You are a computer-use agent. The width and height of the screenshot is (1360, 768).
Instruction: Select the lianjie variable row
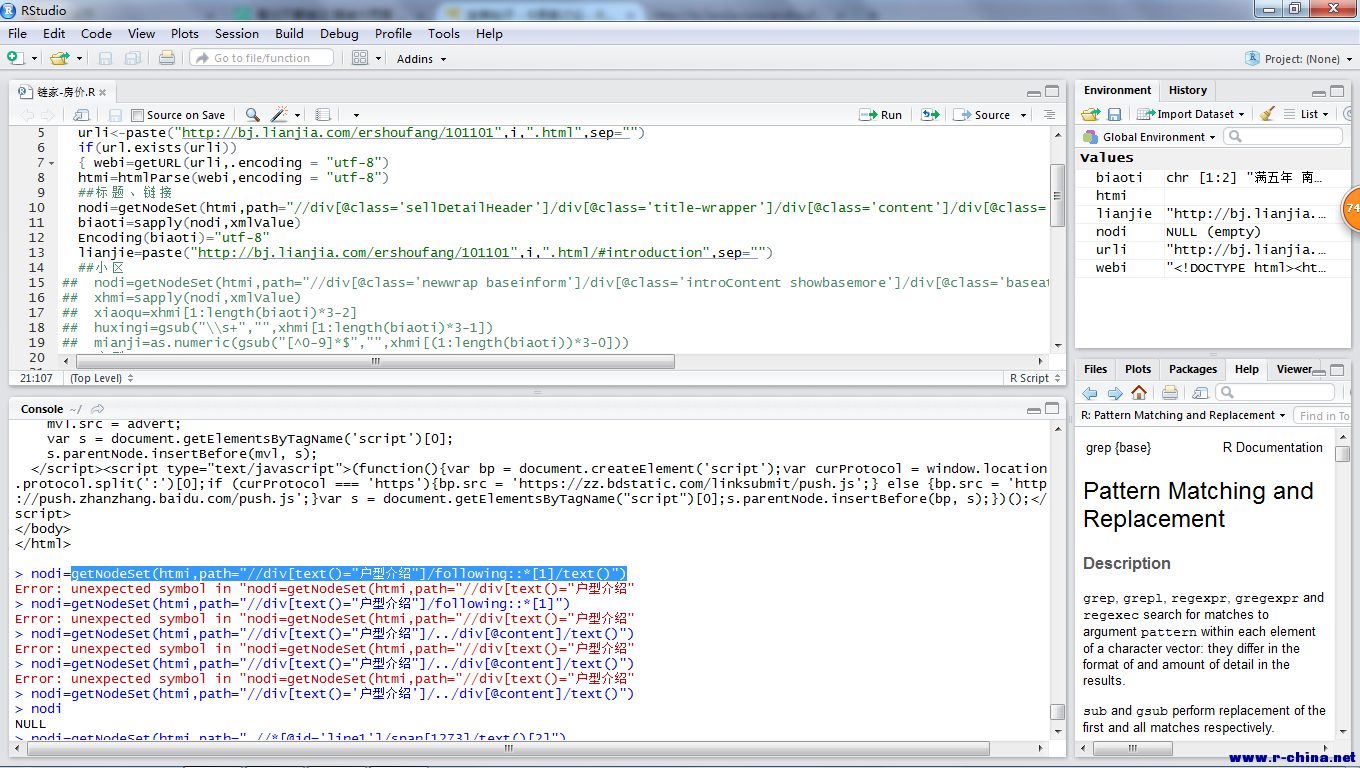tap(1212, 213)
